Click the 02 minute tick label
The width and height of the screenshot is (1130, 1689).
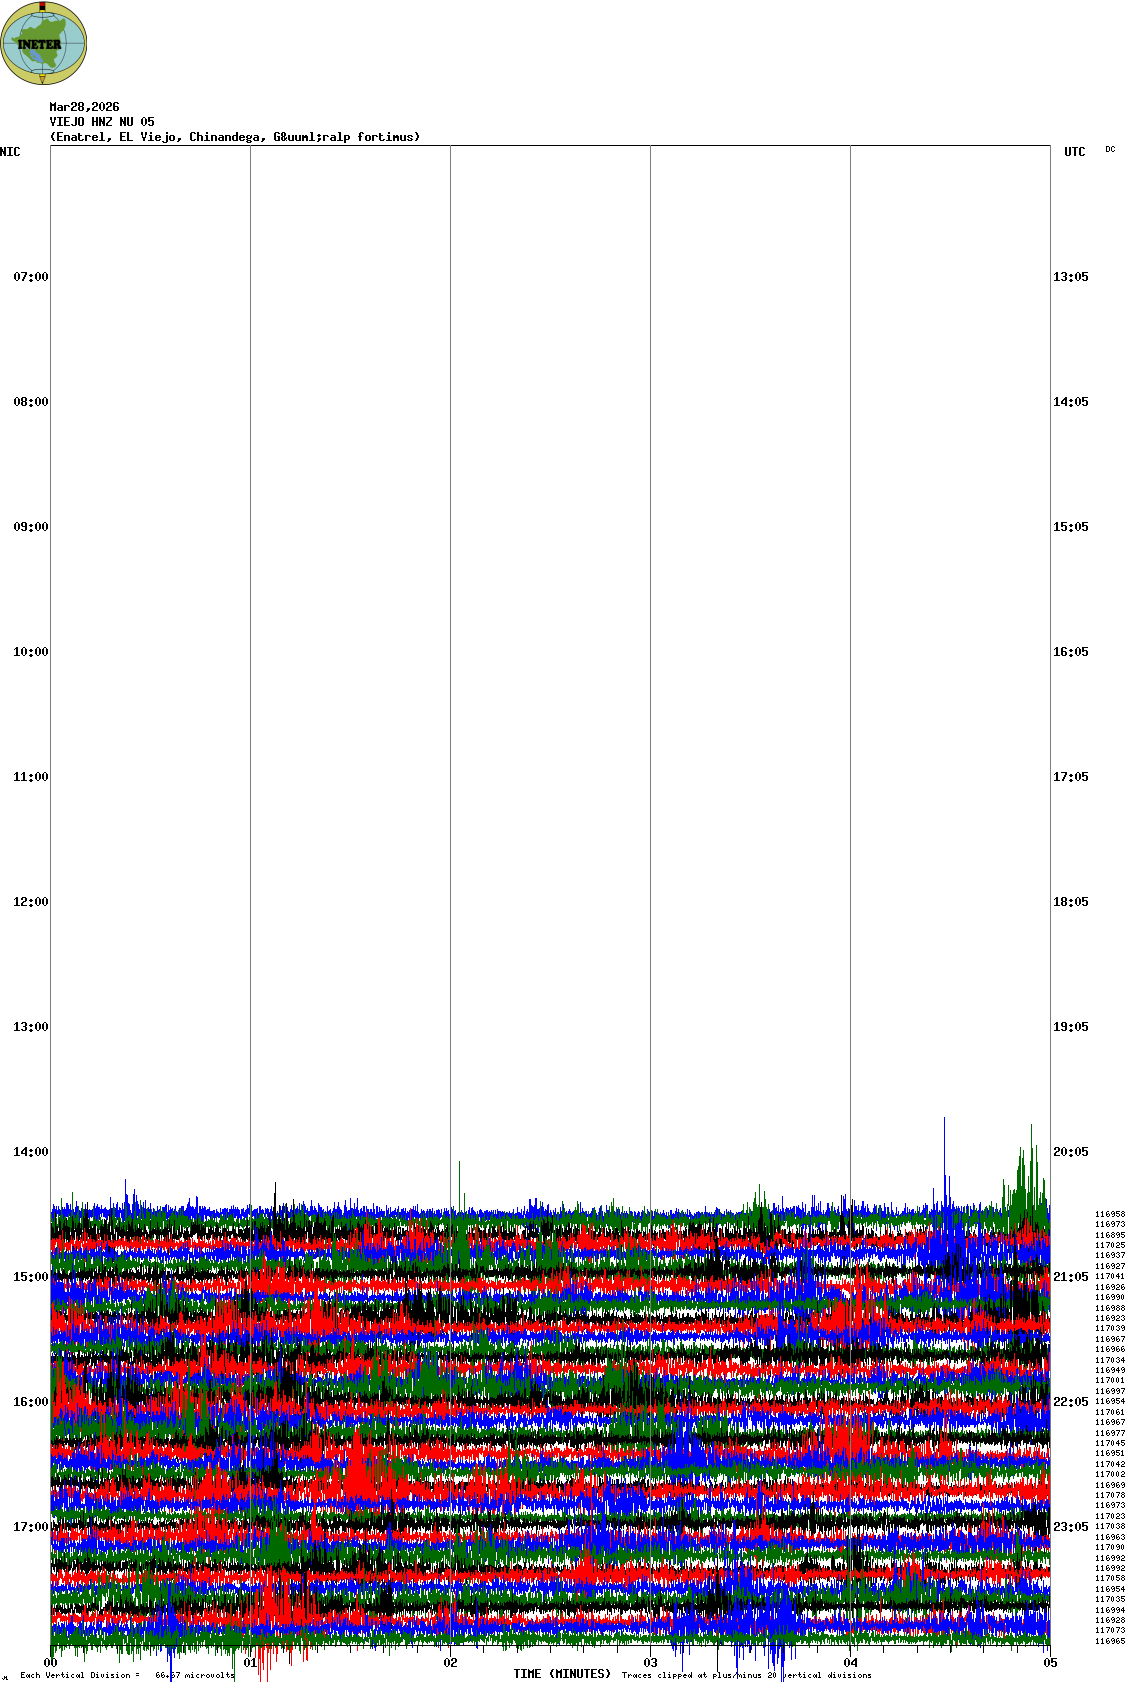[451, 1663]
